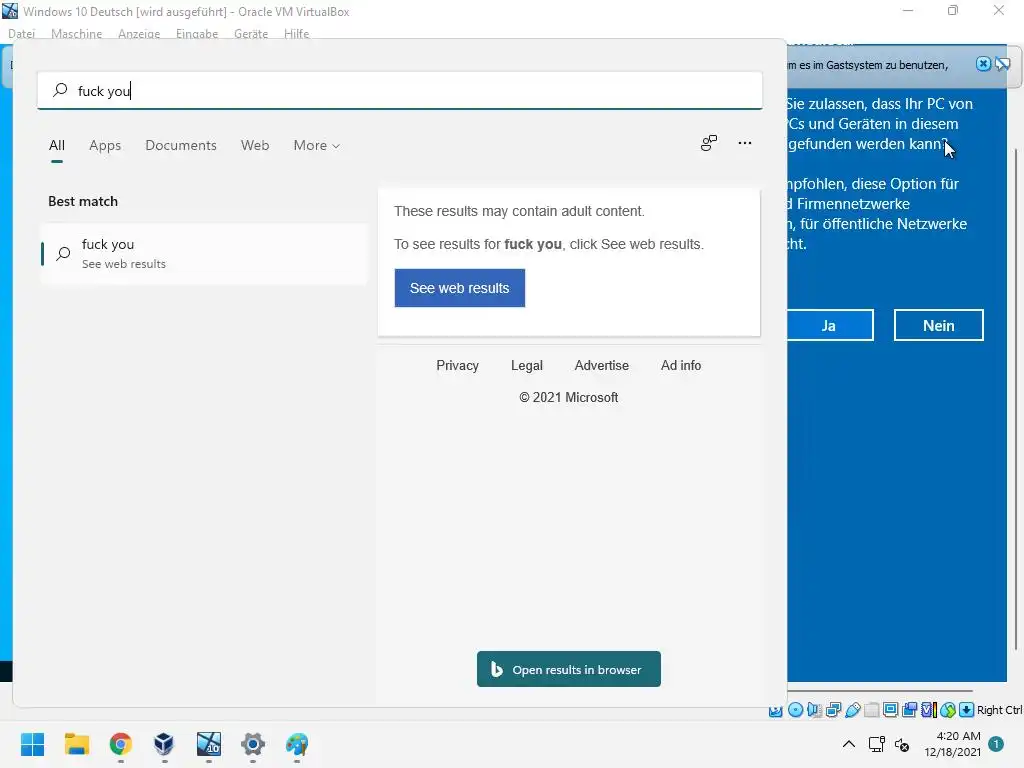Click the display monitor status icon

(890, 710)
